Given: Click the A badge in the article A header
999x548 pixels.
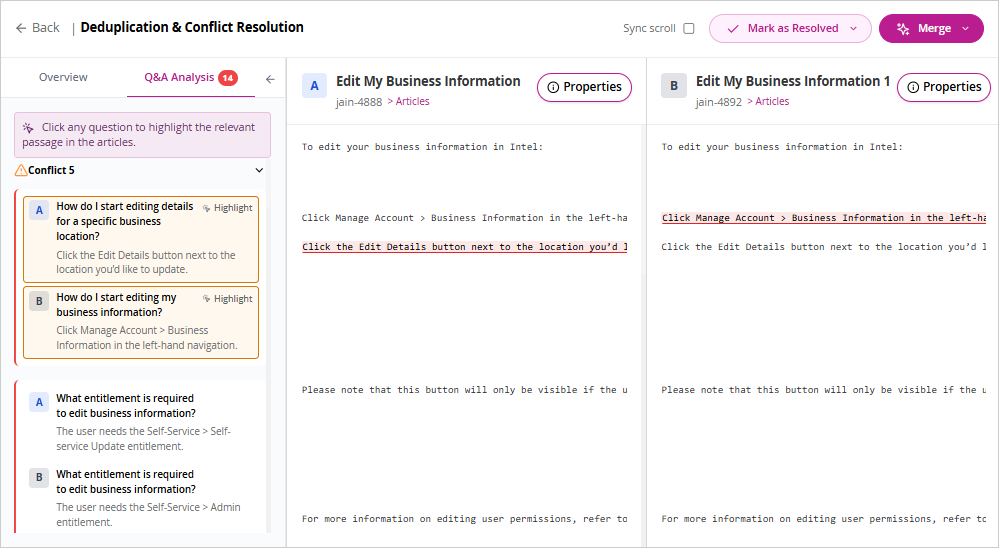Looking at the screenshot, I should tap(314, 85).
